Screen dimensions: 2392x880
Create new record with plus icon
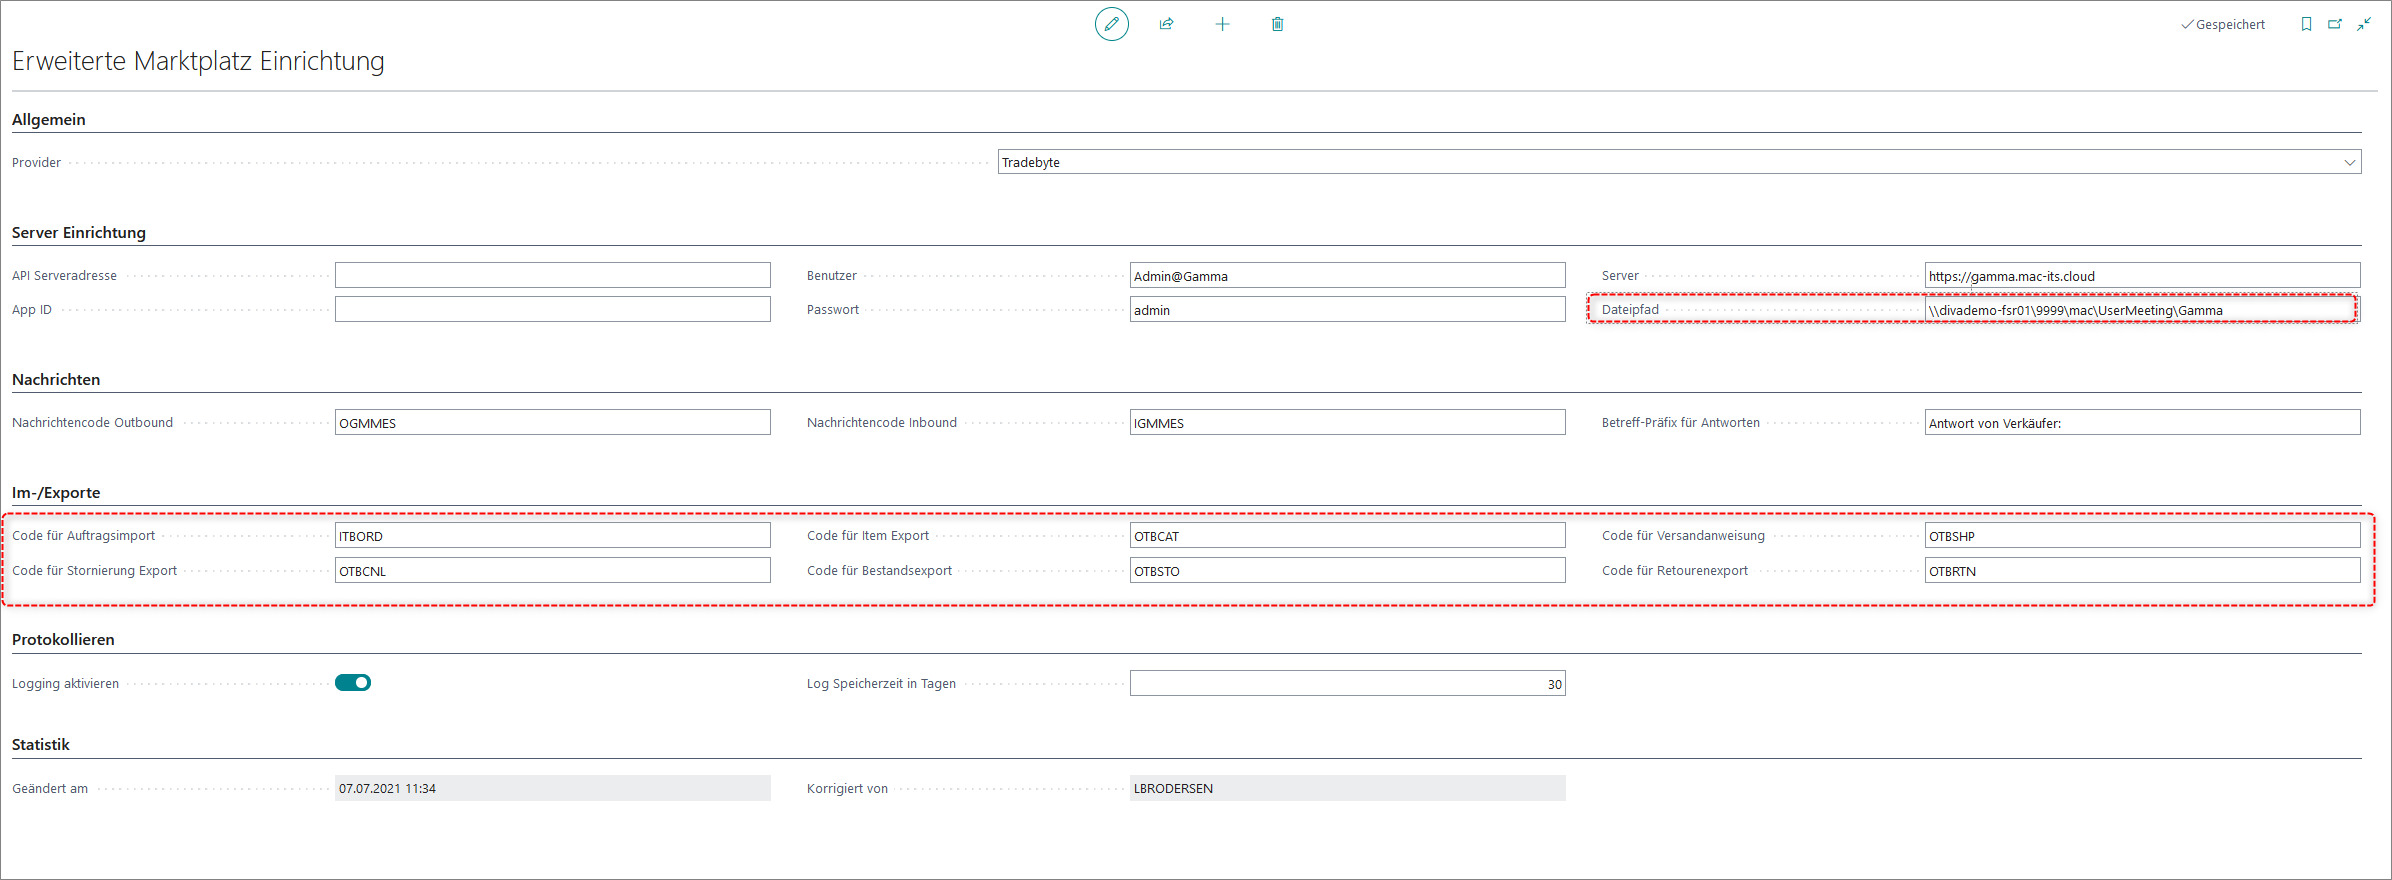[x=1222, y=24]
